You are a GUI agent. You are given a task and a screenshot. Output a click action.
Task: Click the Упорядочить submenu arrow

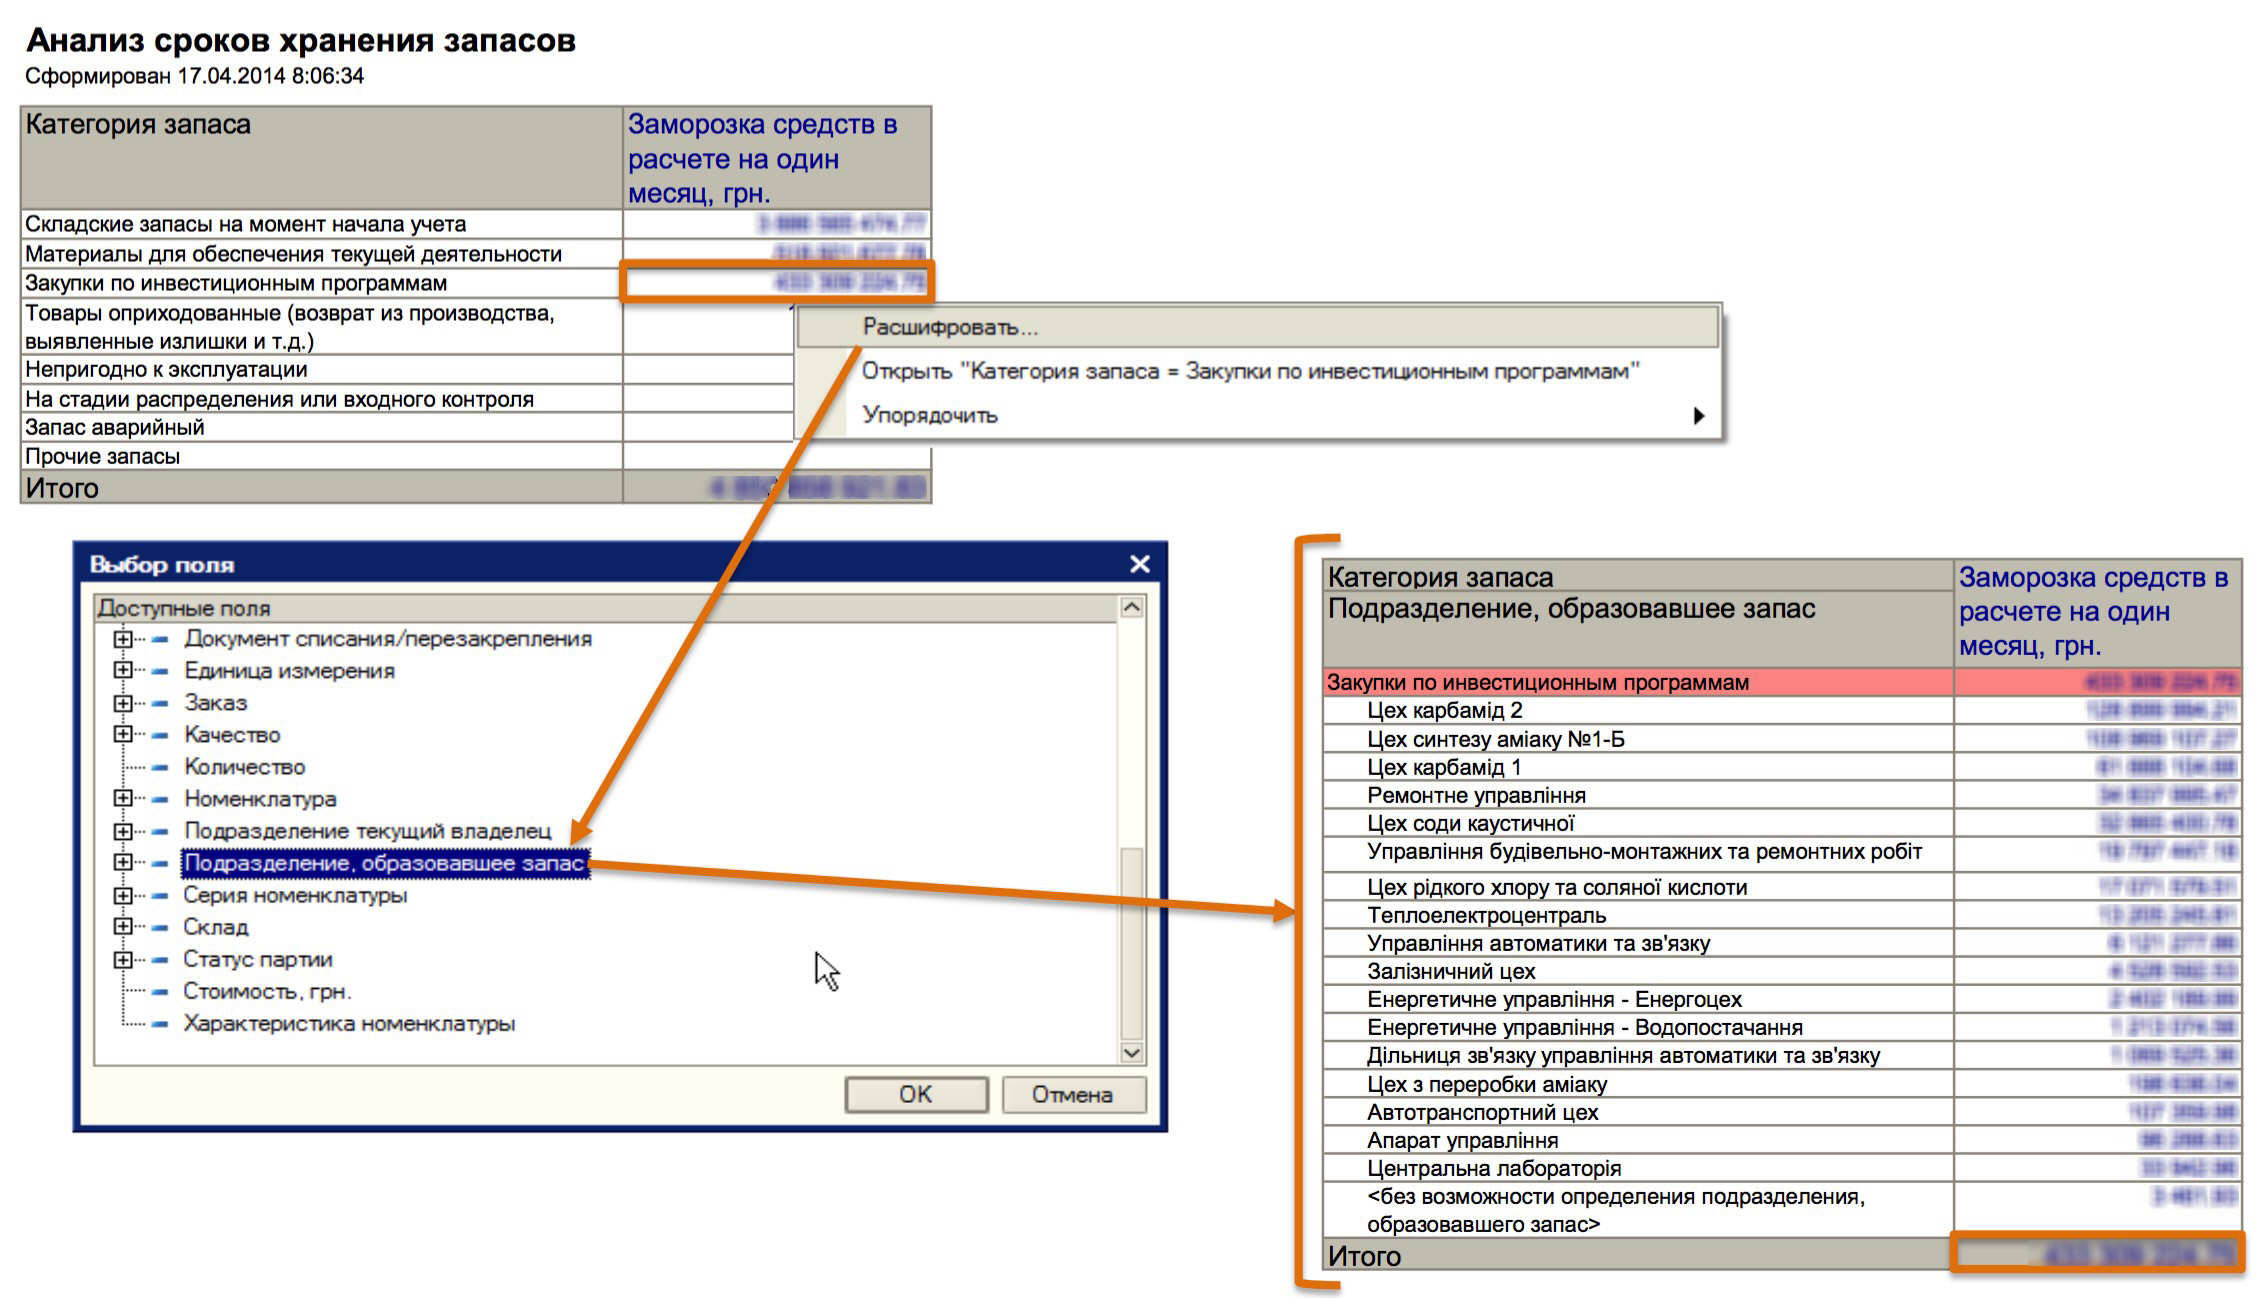[1698, 416]
